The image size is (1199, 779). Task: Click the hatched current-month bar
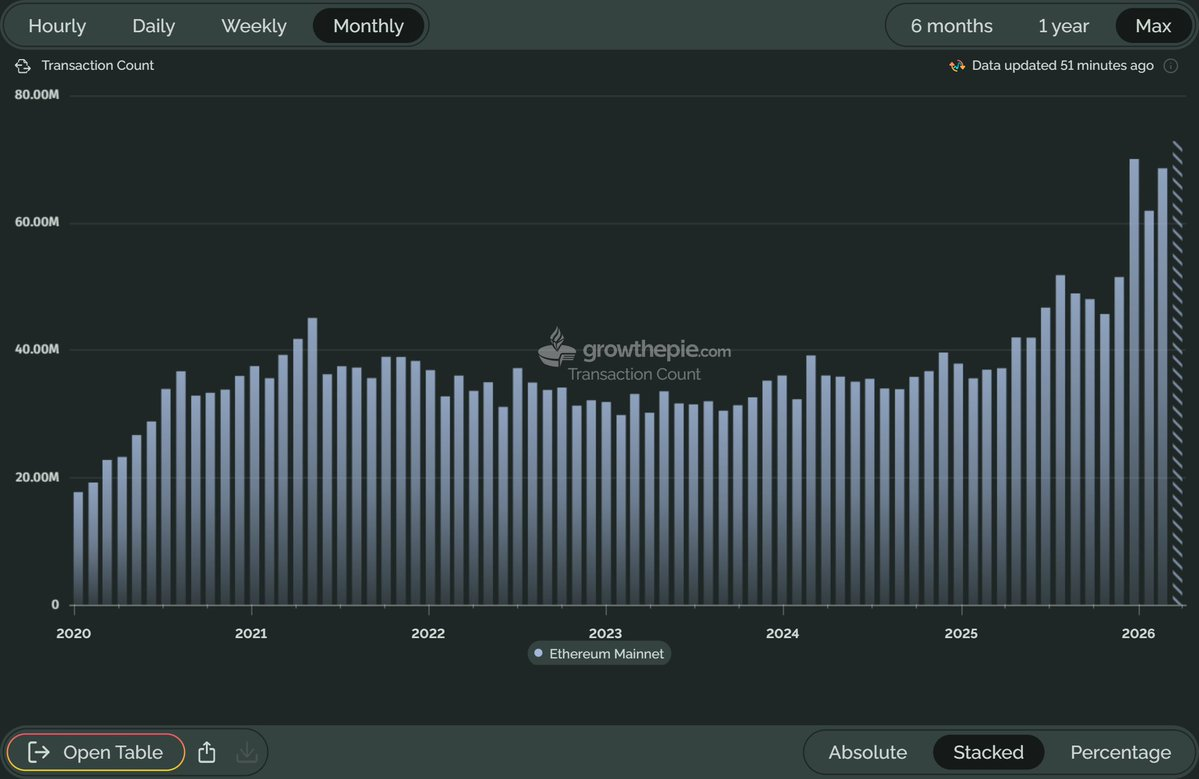tap(1178, 373)
